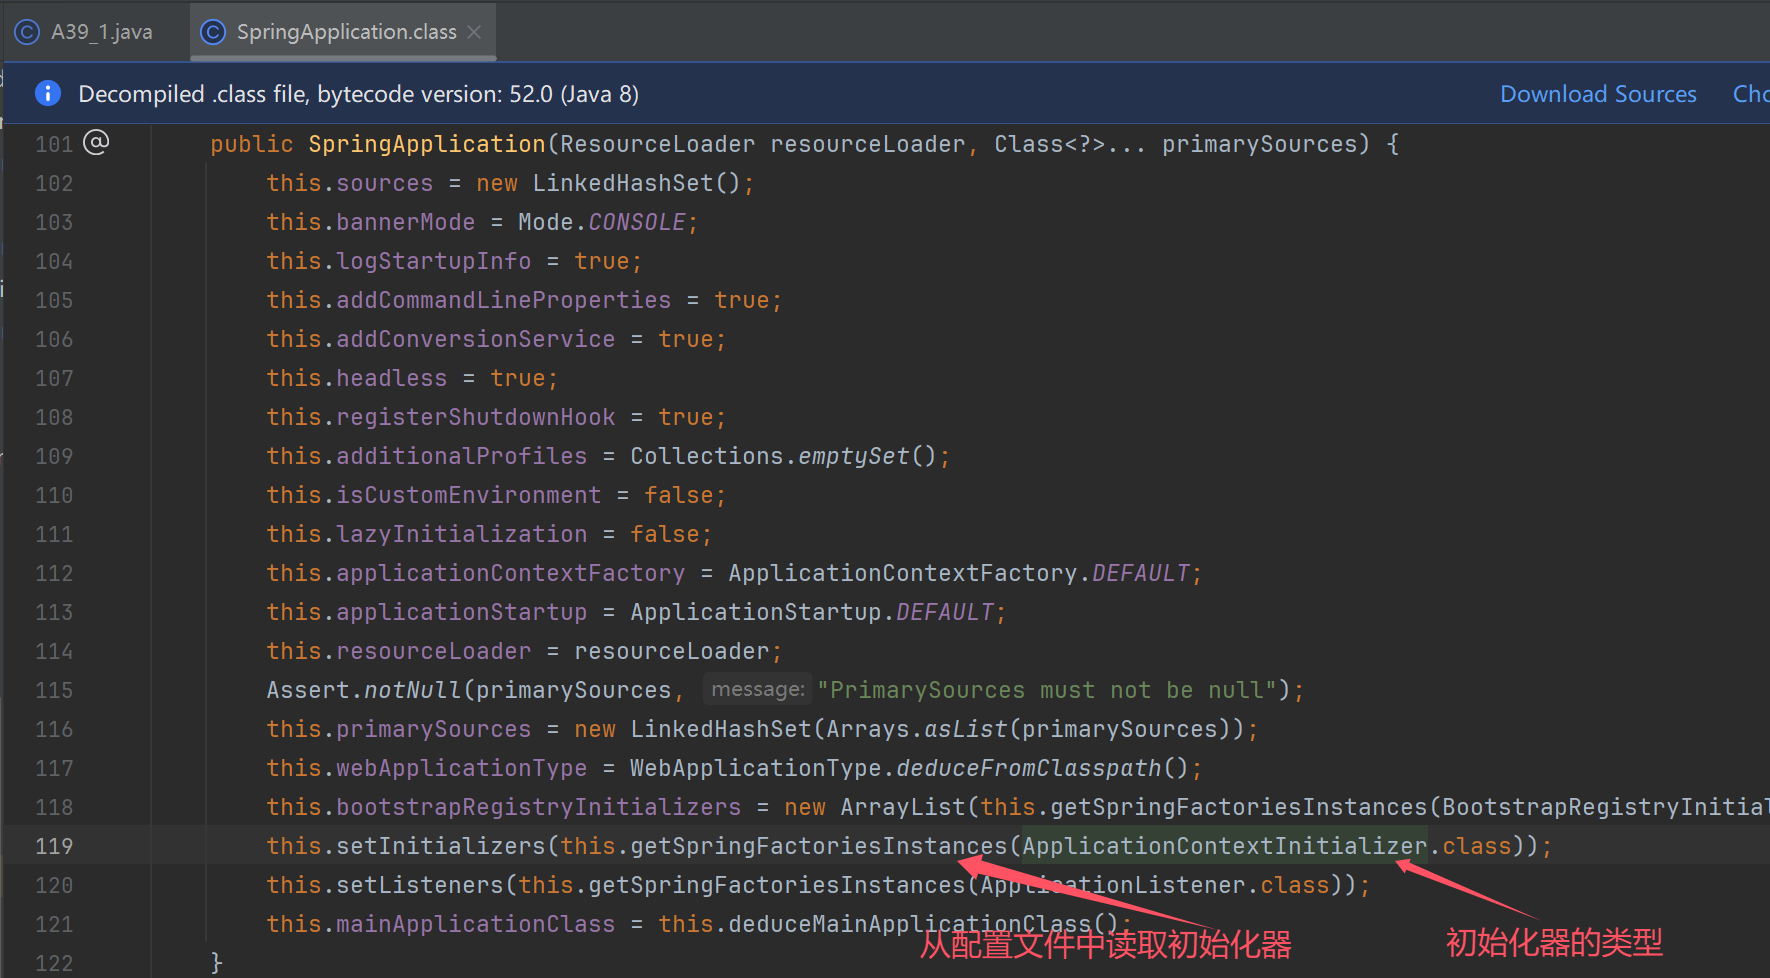Click the class icon of SpringApplication.class tab
This screenshot has height=978, width=1770.
click(x=213, y=32)
